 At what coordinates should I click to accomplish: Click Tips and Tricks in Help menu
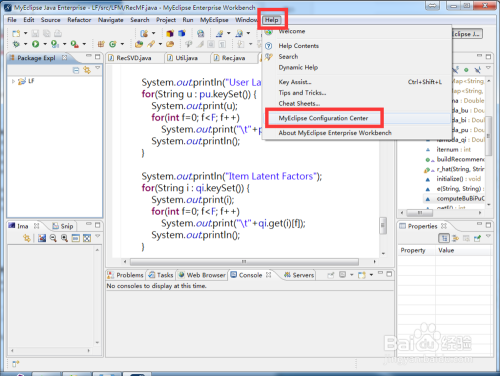(x=302, y=93)
